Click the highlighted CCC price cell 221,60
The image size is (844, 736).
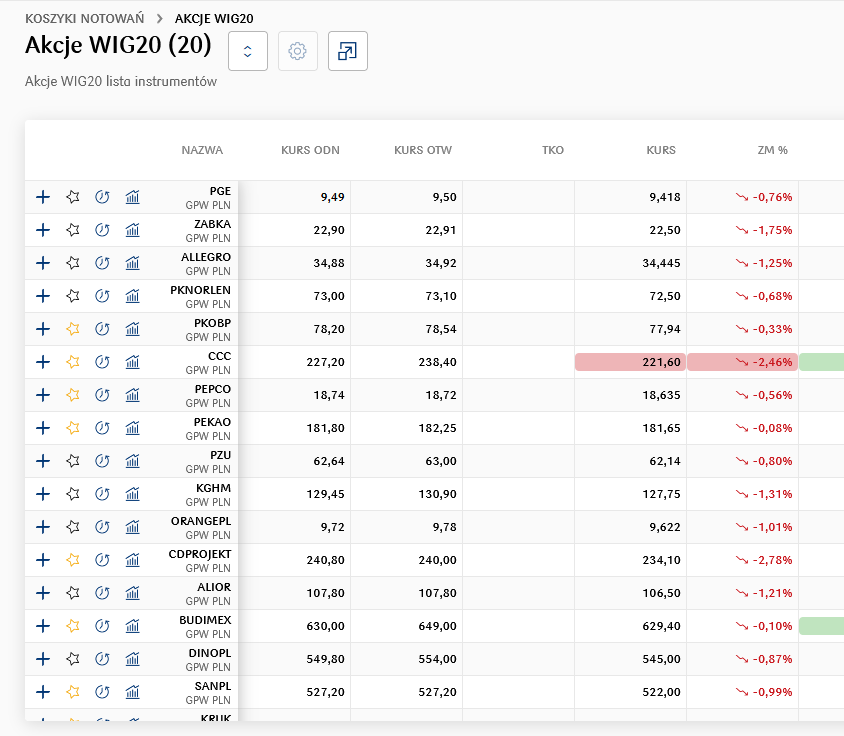click(630, 362)
